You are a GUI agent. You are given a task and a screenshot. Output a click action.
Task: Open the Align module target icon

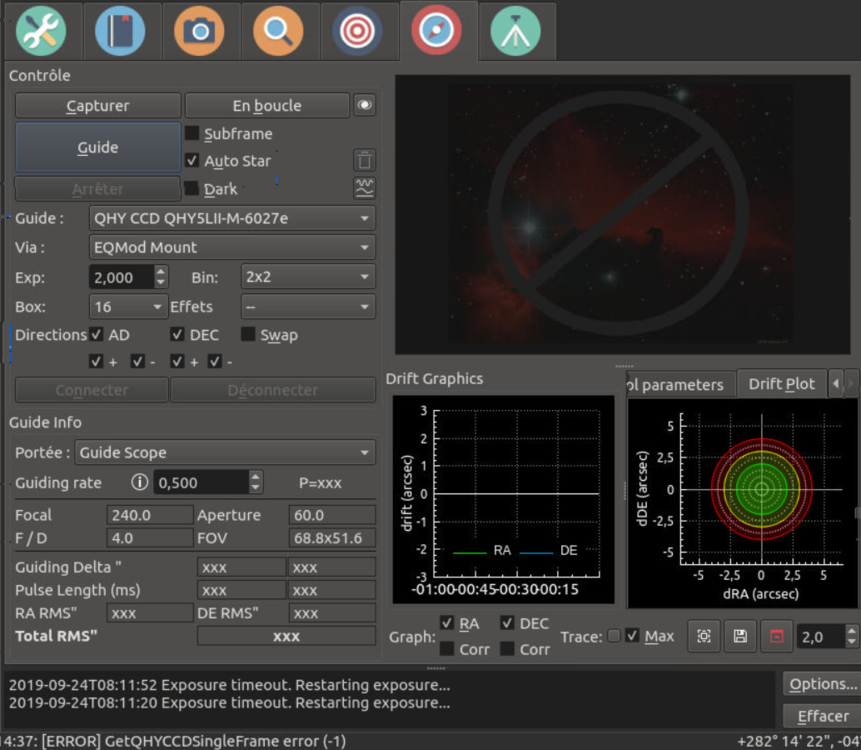click(357, 32)
